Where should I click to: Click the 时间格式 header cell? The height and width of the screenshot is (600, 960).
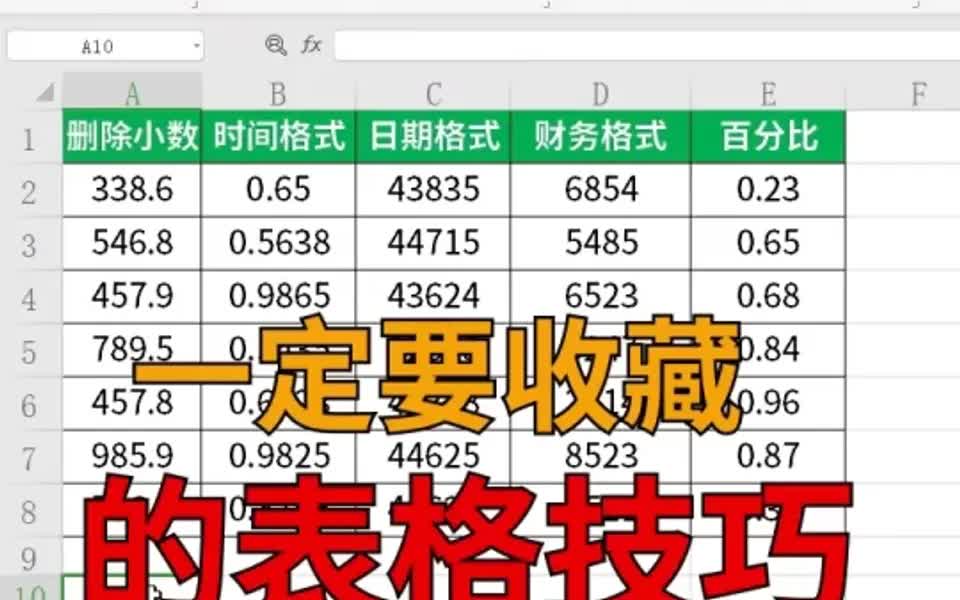pos(278,137)
